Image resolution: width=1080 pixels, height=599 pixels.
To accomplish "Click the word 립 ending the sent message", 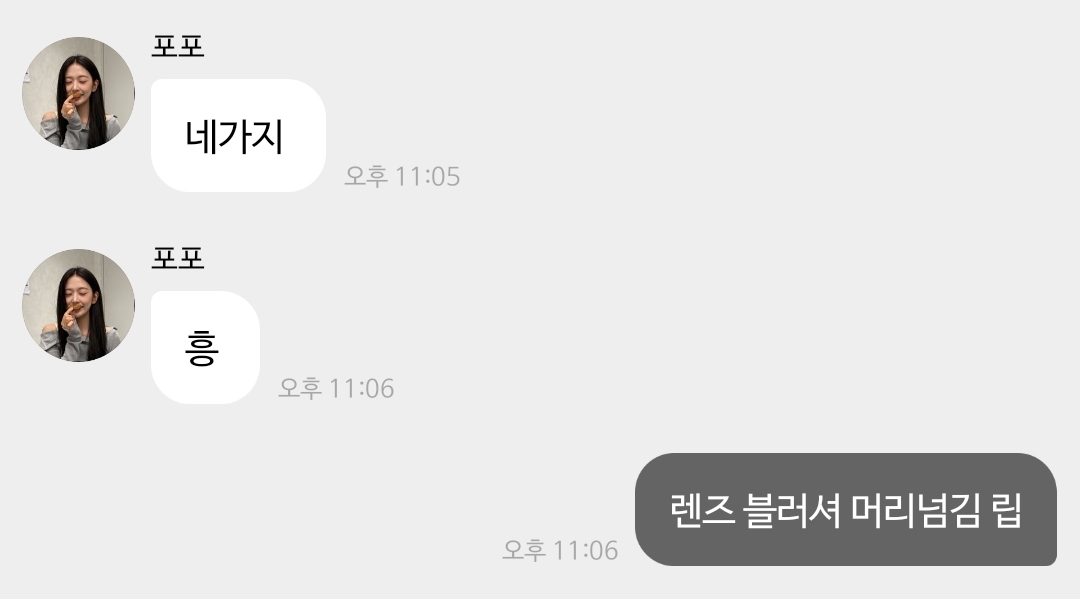I will click(1006, 510).
